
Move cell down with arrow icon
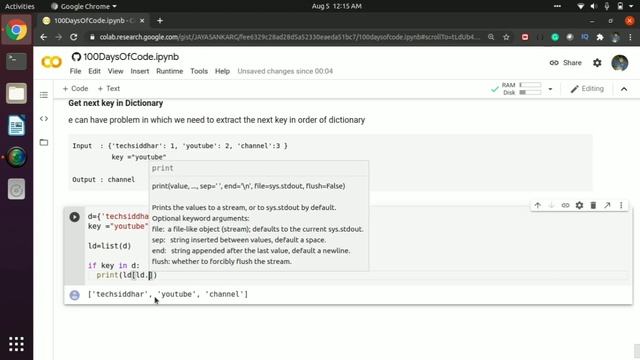(551, 205)
